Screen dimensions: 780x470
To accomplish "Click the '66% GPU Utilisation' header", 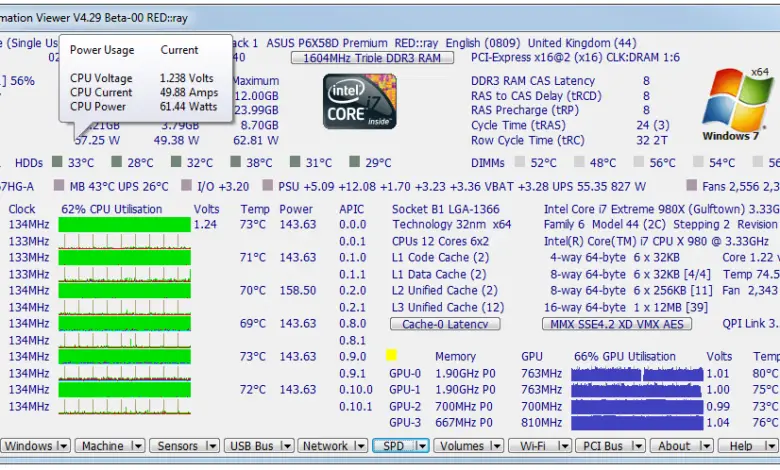I will tap(625, 356).
